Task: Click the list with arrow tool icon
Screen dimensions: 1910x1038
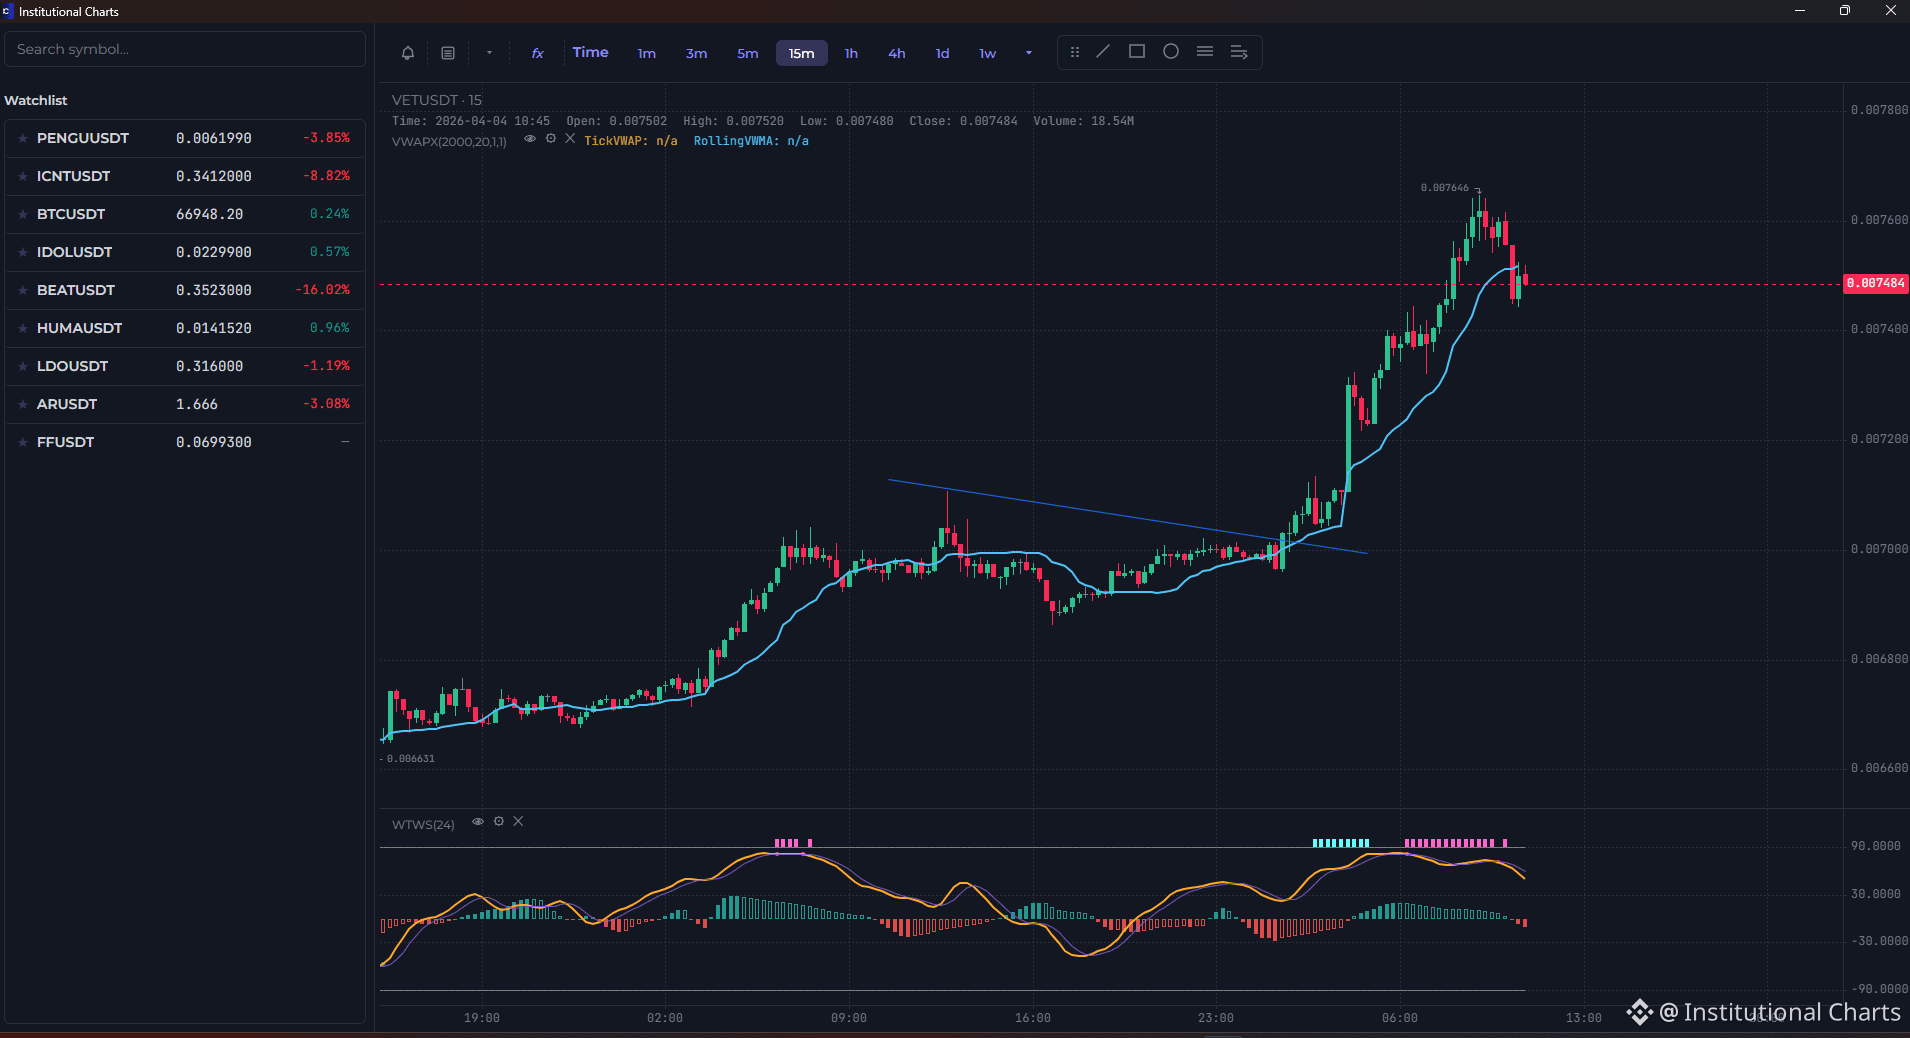Action: (x=1239, y=52)
